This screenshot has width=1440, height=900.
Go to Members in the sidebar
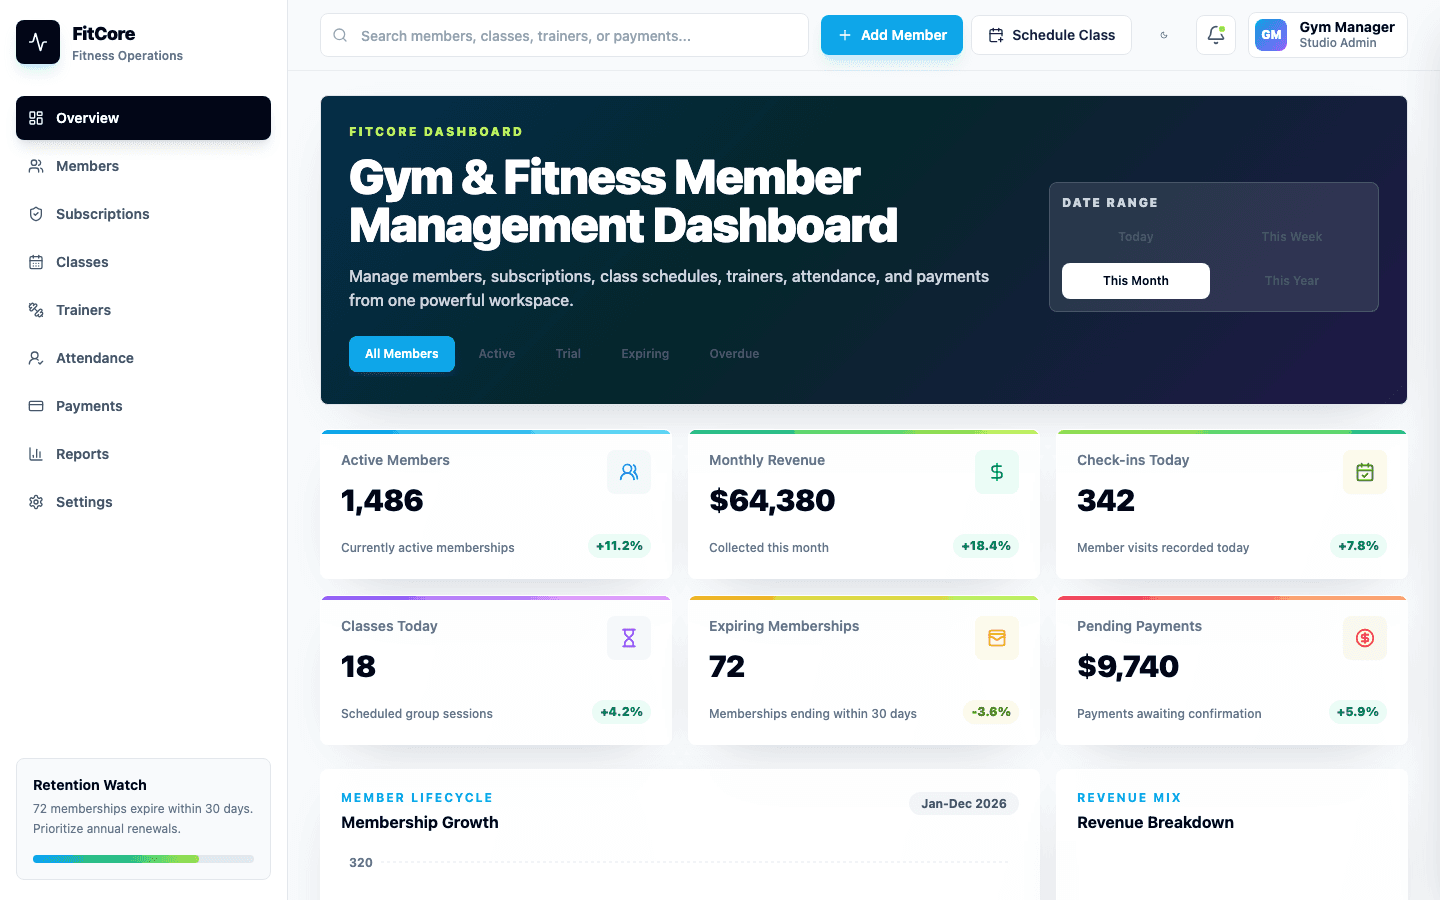143,166
